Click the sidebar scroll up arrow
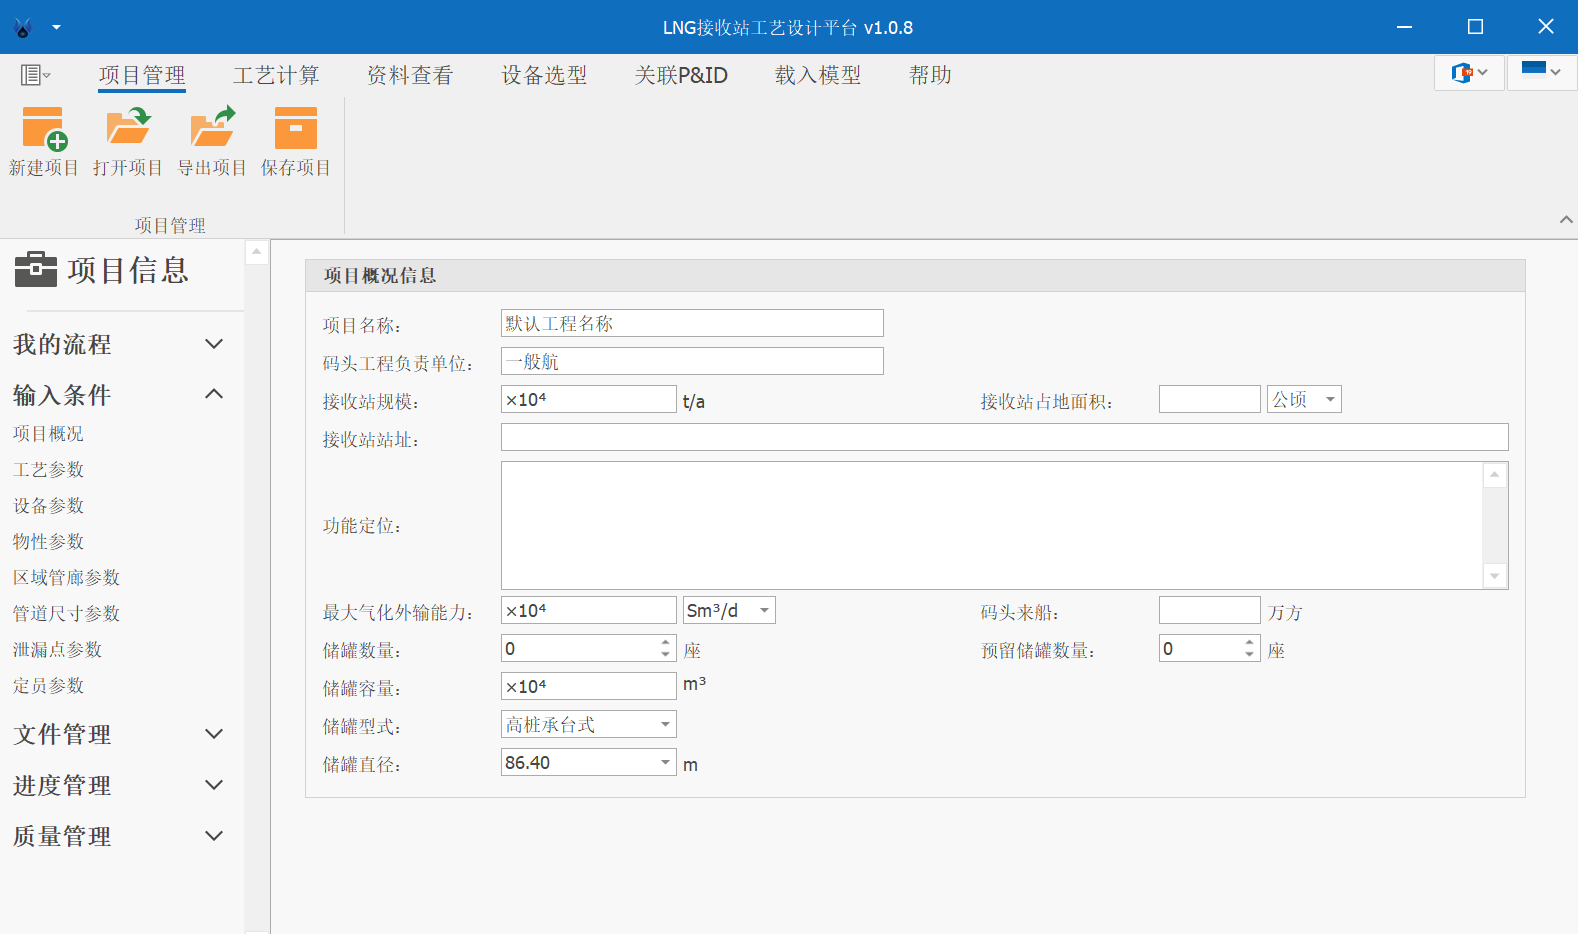 [257, 252]
